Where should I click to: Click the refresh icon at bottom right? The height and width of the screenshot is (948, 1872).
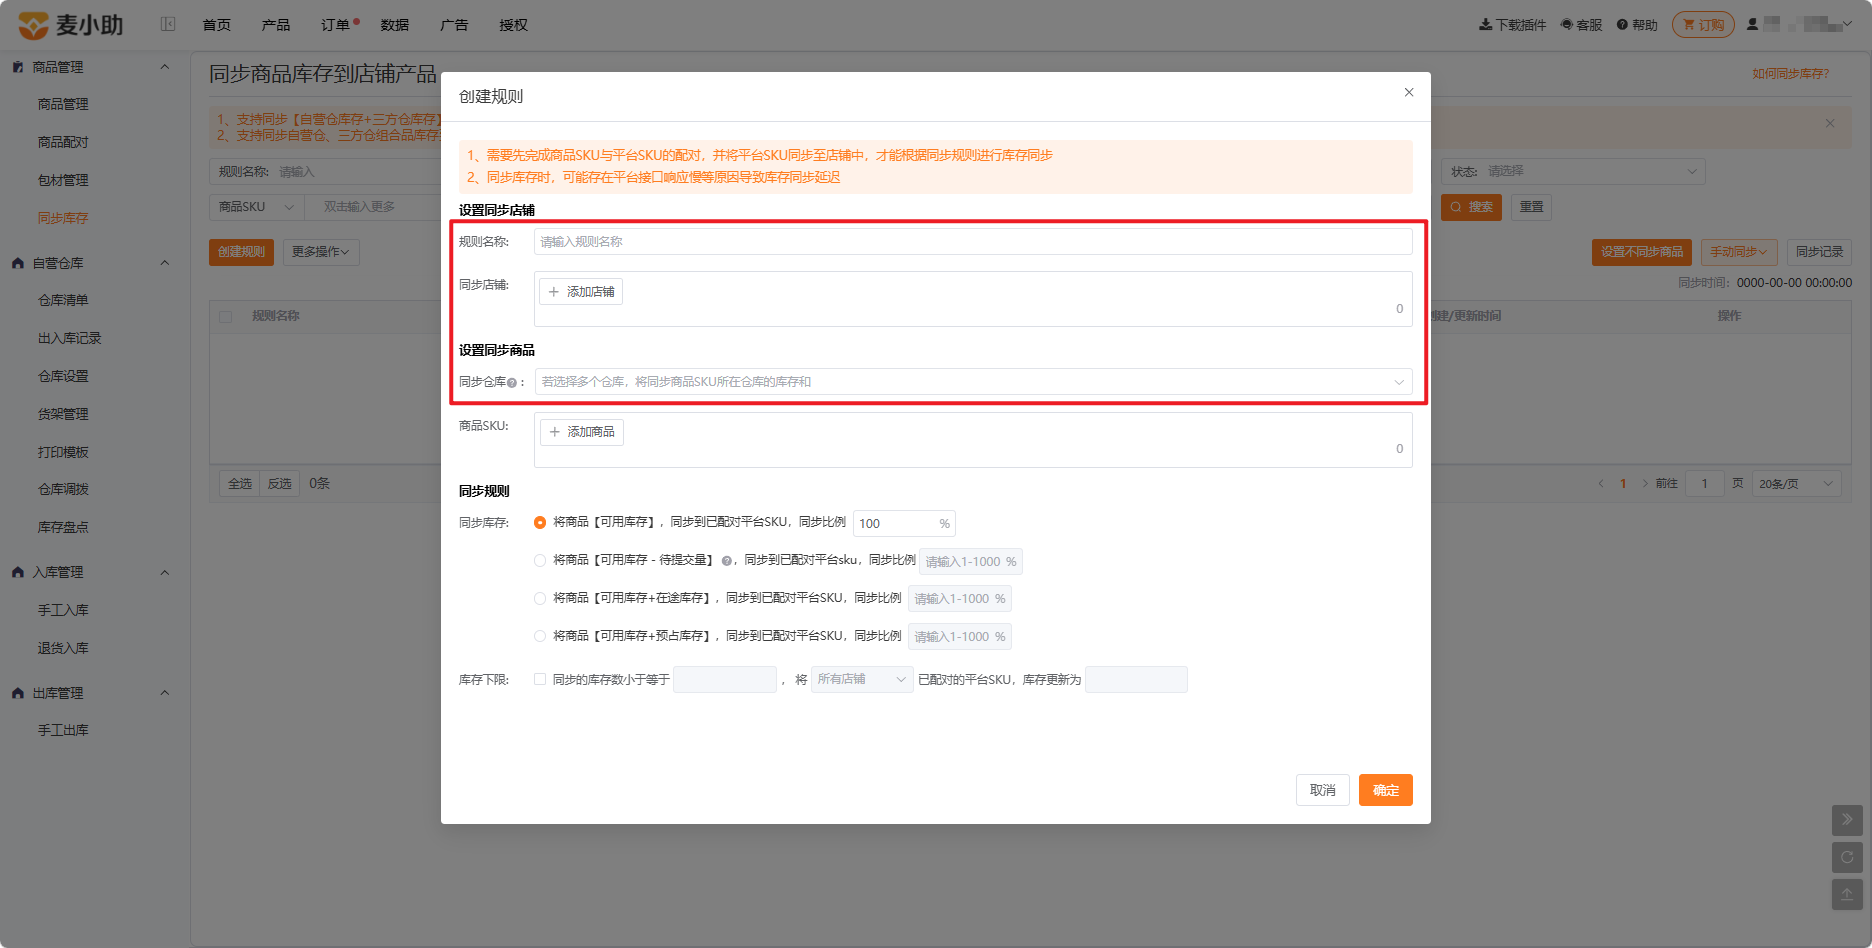pyautogui.click(x=1847, y=857)
